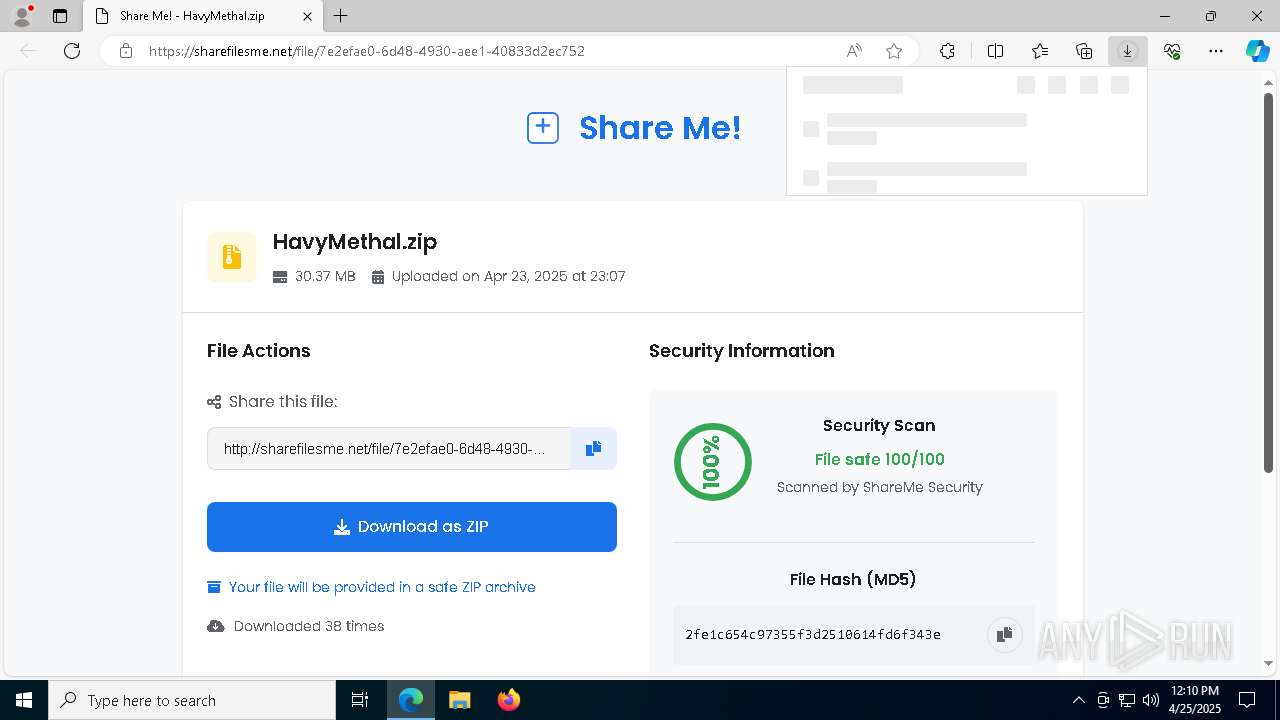
Task: Open the Windows Start menu
Action: click(x=24, y=700)
